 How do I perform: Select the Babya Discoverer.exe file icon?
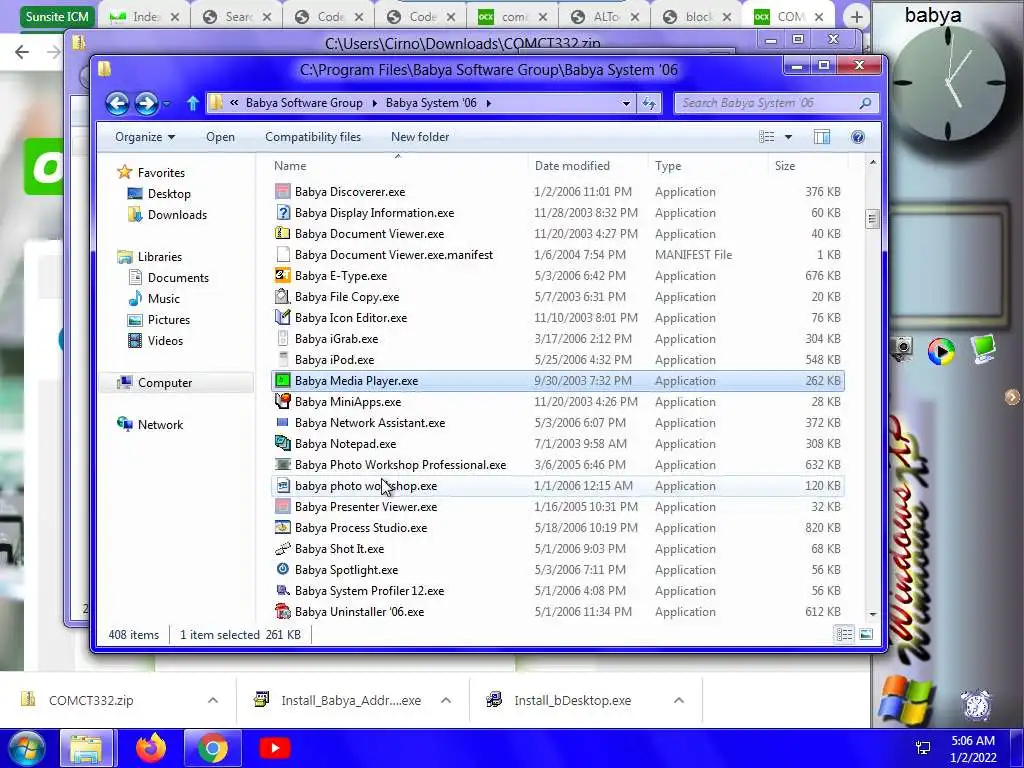coord(282,191)
